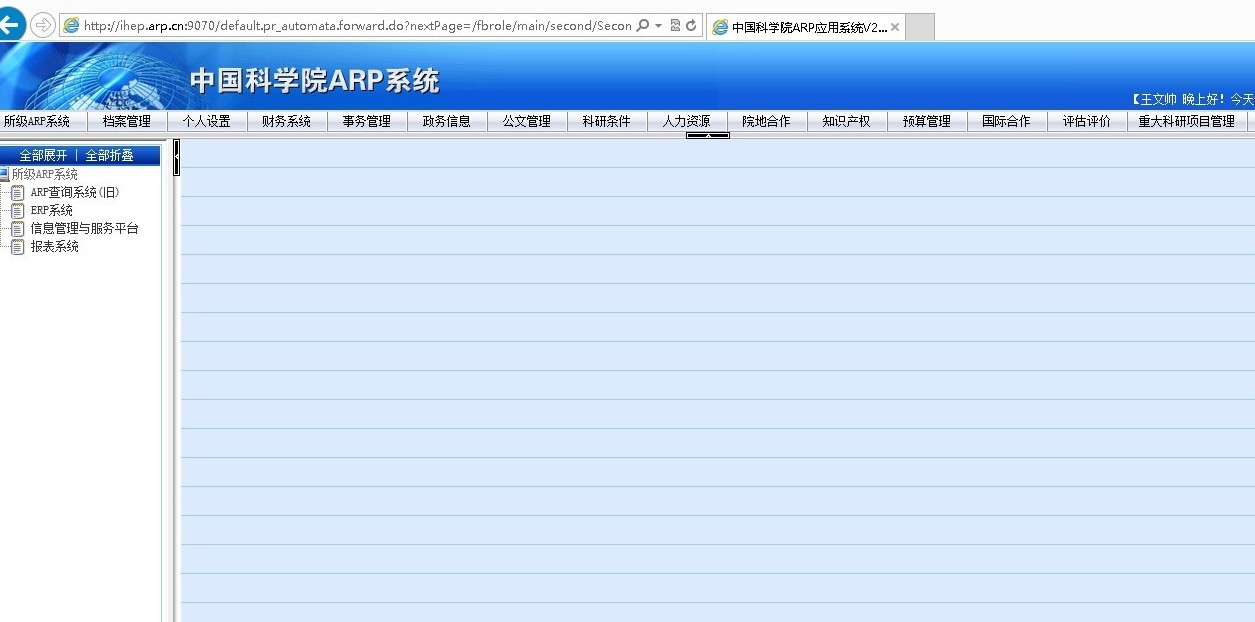
Task: Collapse all tree nodes with 全部折叠
Action: (x=109, y=156)
